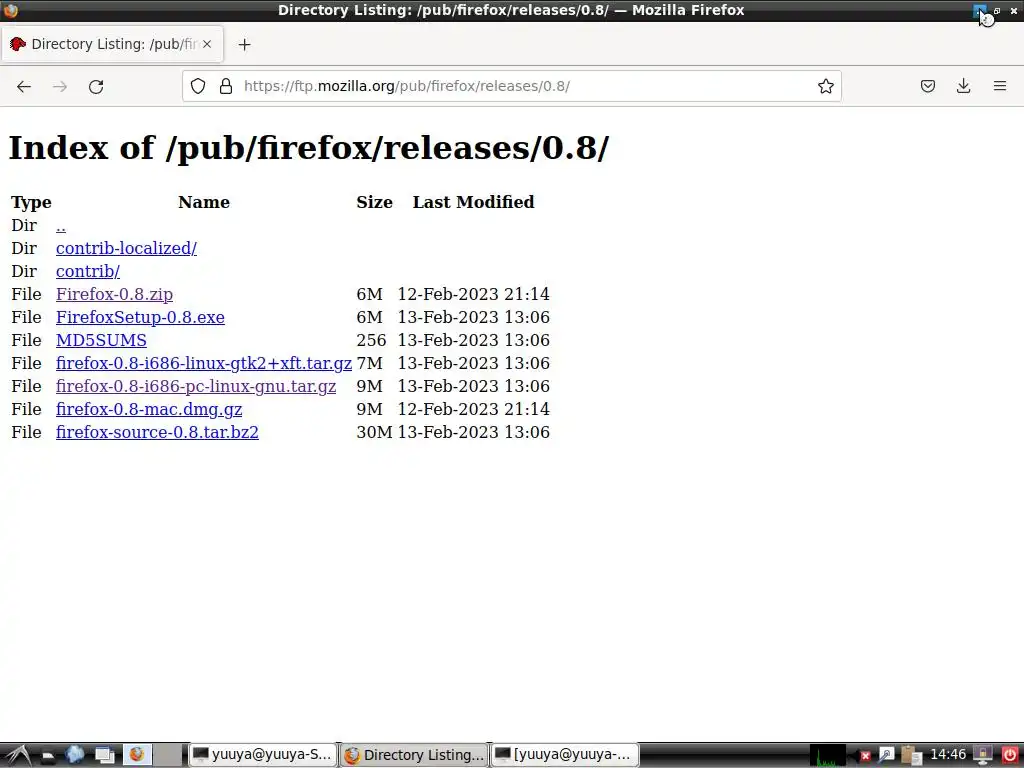Click the Firefox window menu icon in the title bar
This screenshot has height=768, width=1024.
point(10,10)
